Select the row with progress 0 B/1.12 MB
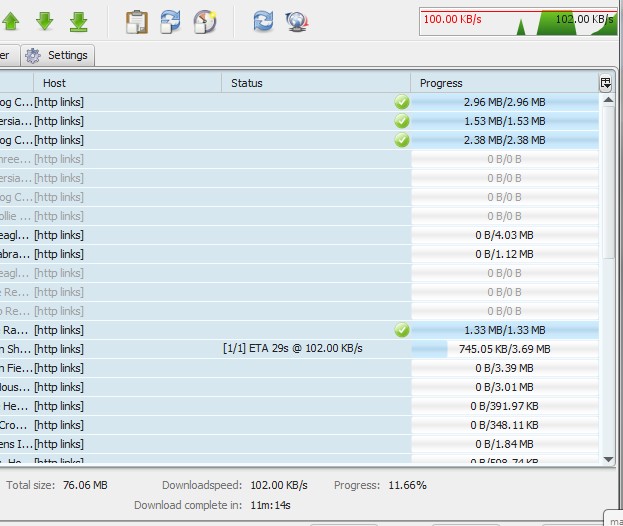 [x=299, y=254]
